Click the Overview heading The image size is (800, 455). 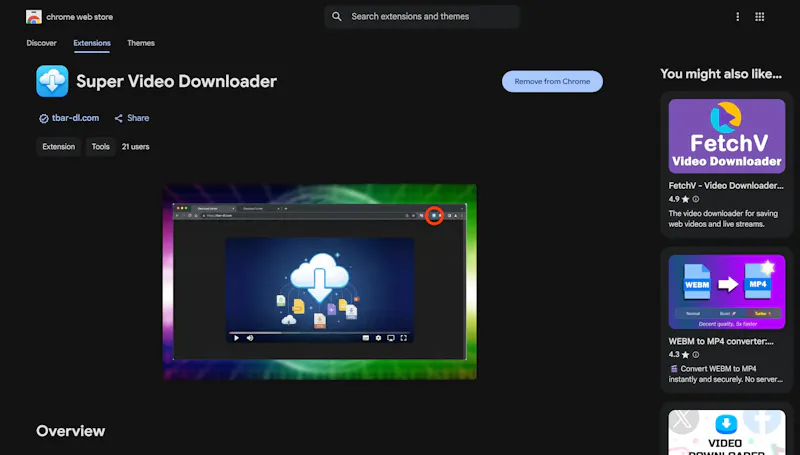point(70,431)
